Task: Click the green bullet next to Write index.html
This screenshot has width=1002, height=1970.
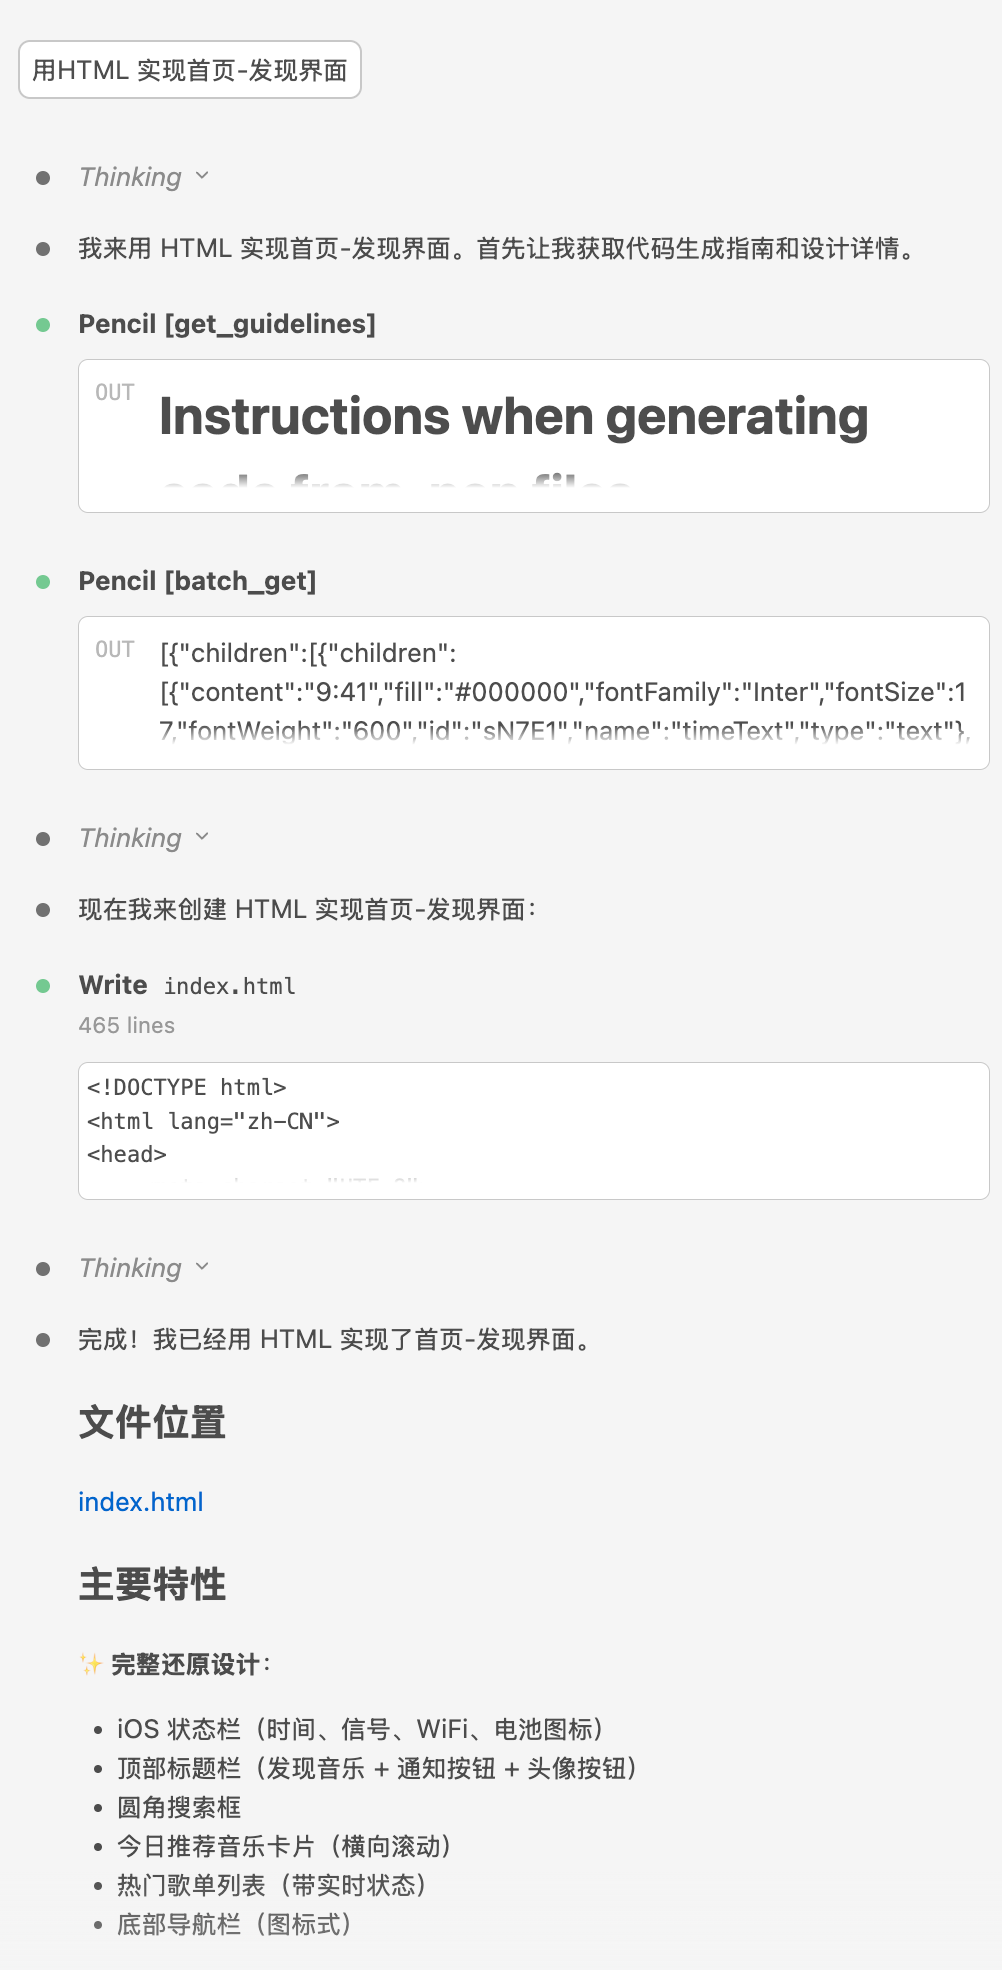Action: (x=43, y=986)
